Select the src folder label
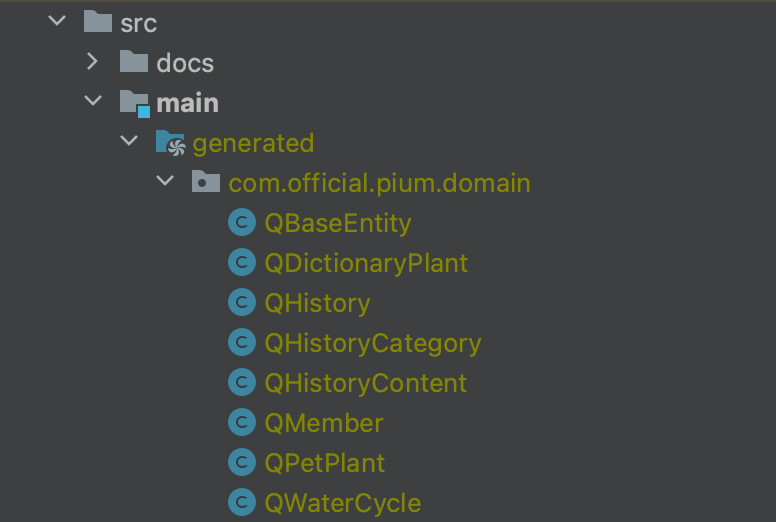 [139, 23]
